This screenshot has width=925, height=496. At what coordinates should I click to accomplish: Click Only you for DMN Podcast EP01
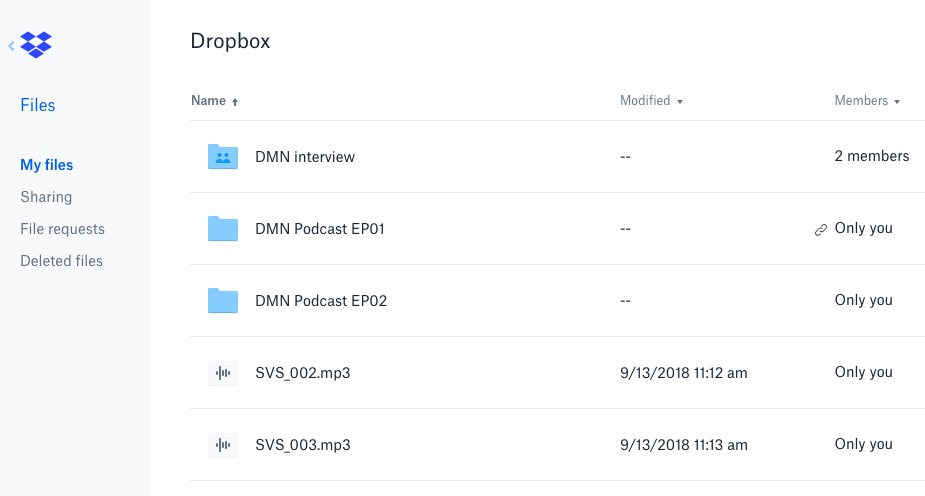pyautogui.click(x=864, y=228)
